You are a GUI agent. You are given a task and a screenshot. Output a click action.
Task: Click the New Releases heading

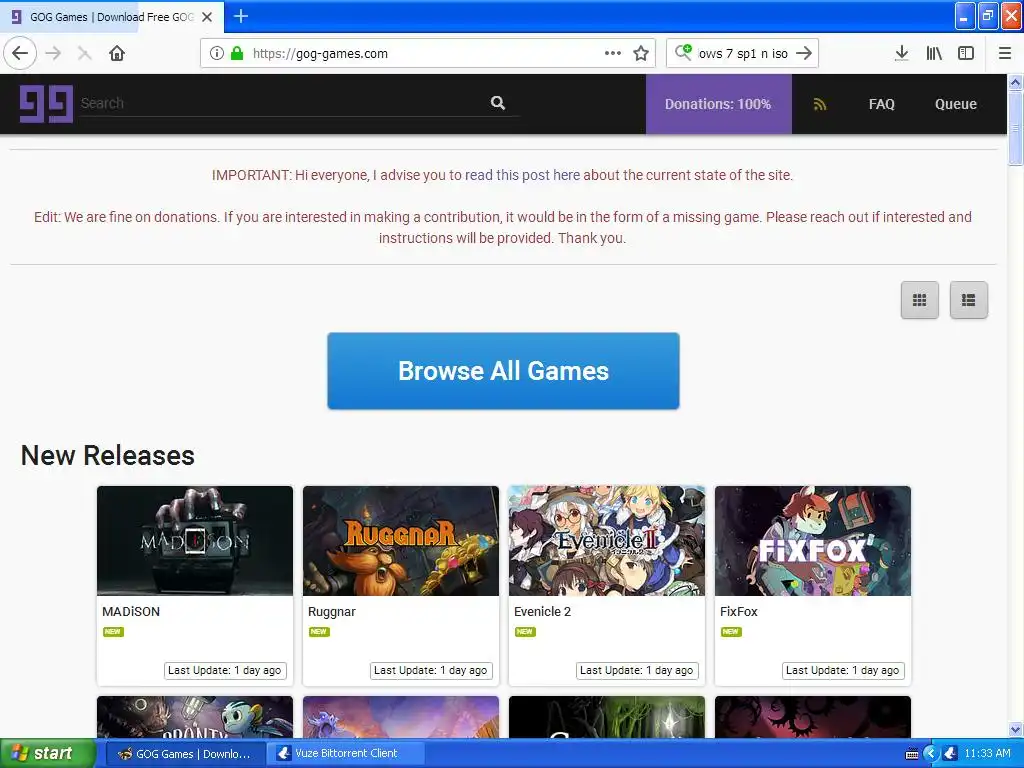pyautogui.click(x=108, y=455)
